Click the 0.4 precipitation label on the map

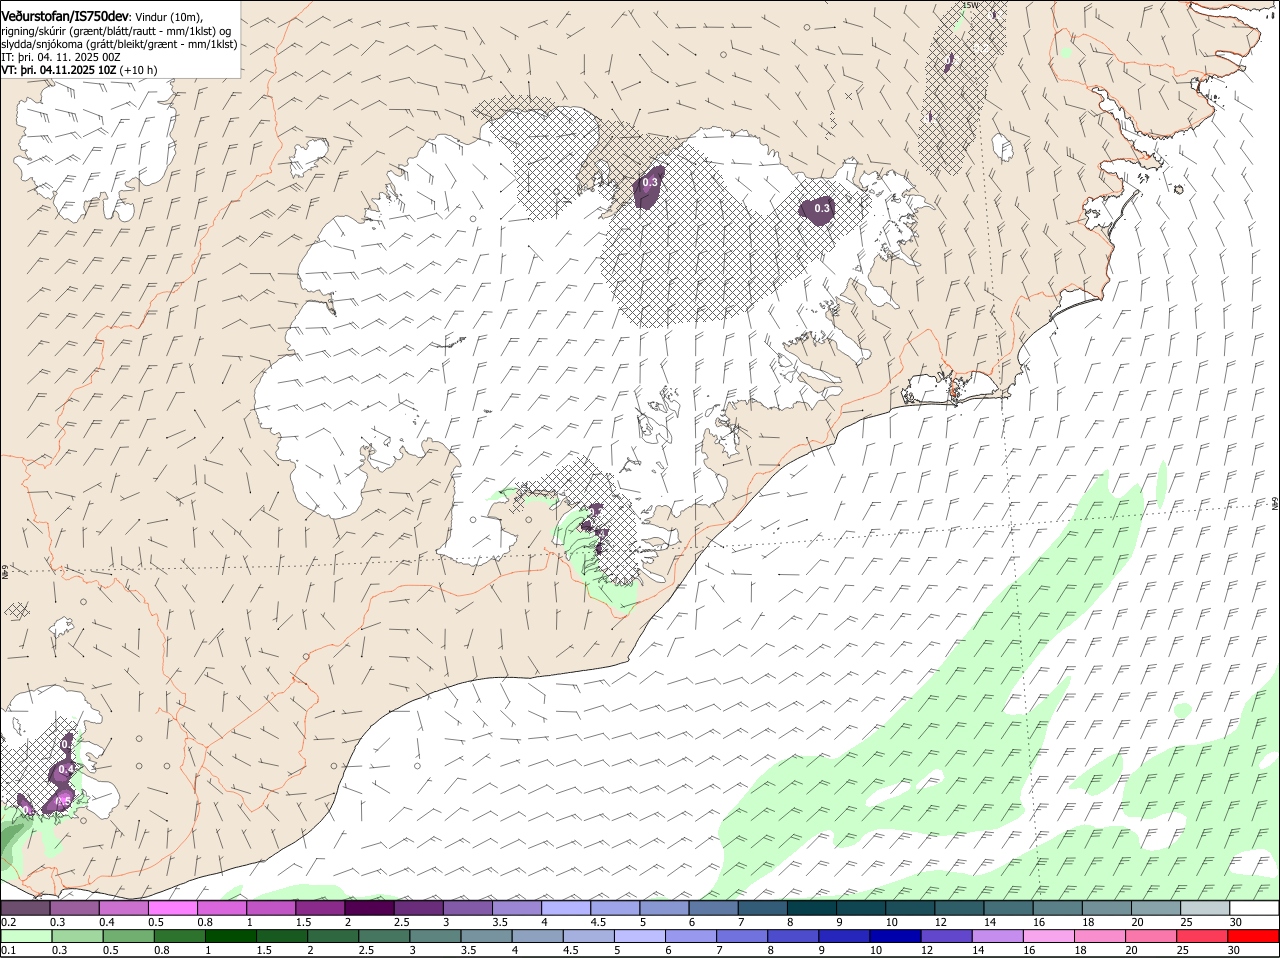(66, 768)
